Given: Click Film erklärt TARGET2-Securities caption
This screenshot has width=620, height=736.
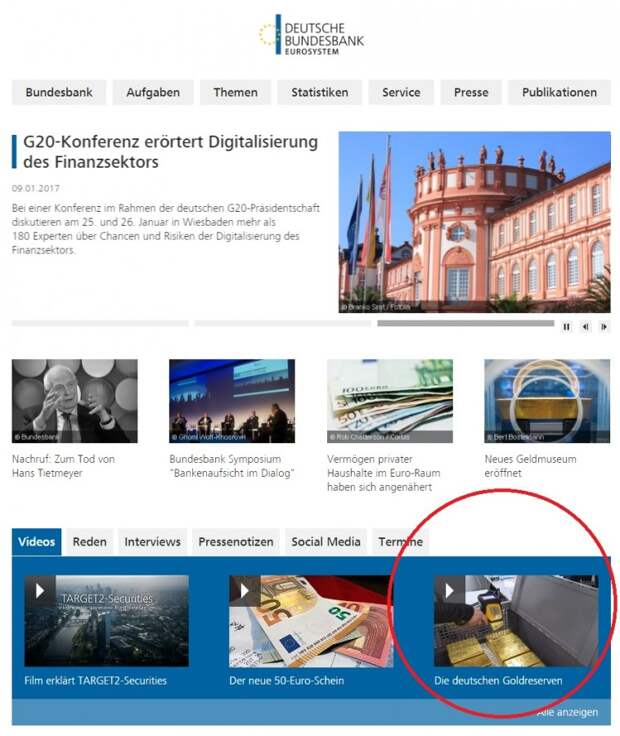Looking at the screenshot, I should click(96, 681).
